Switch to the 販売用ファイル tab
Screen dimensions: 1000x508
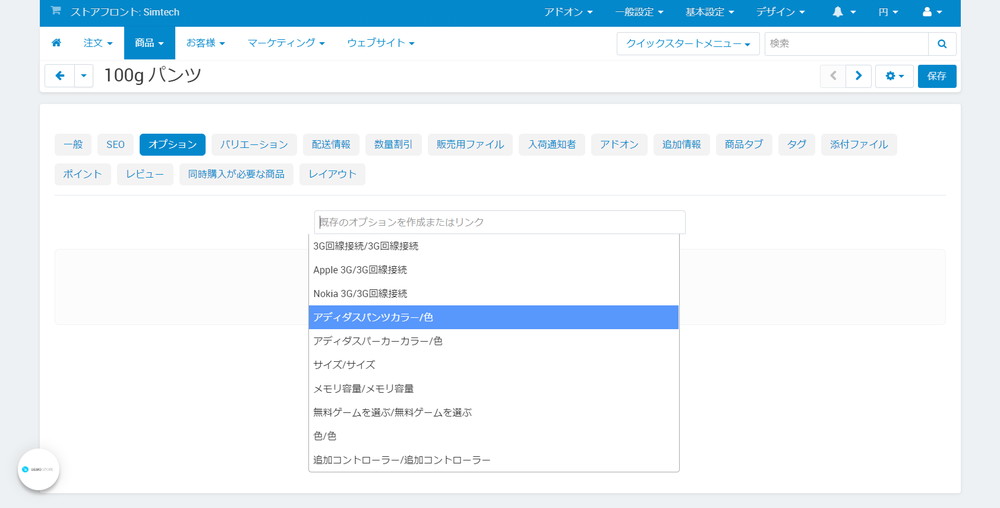click(470, 145)
